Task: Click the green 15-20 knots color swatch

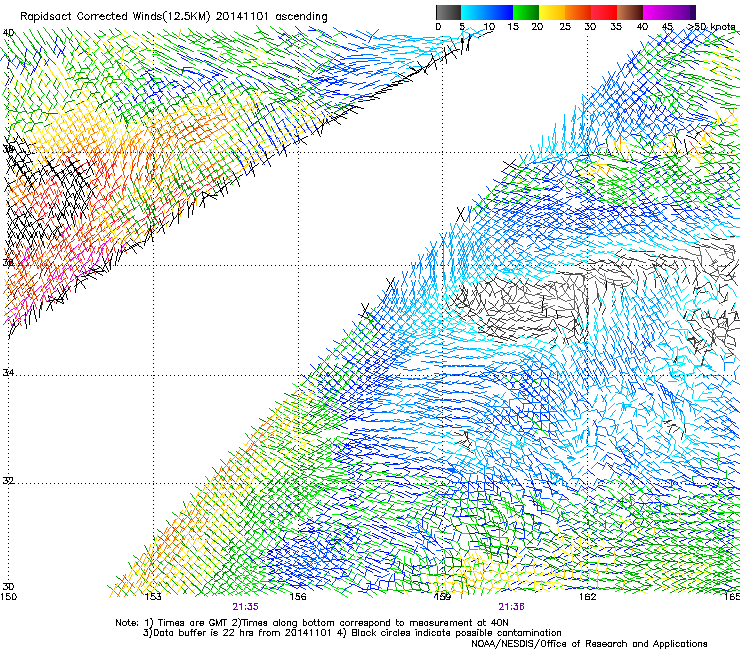Action: pyautogui.click(x=526, y=12)
